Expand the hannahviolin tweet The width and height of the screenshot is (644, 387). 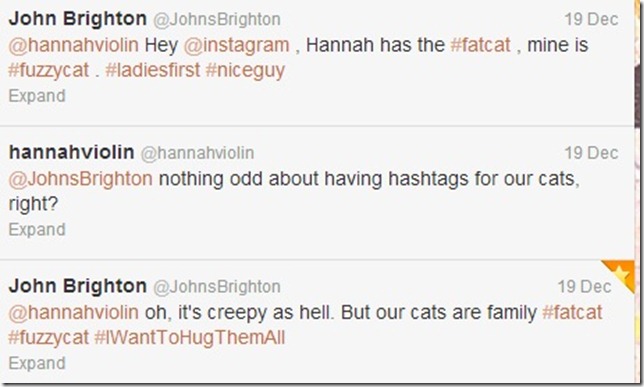(37, 229)
